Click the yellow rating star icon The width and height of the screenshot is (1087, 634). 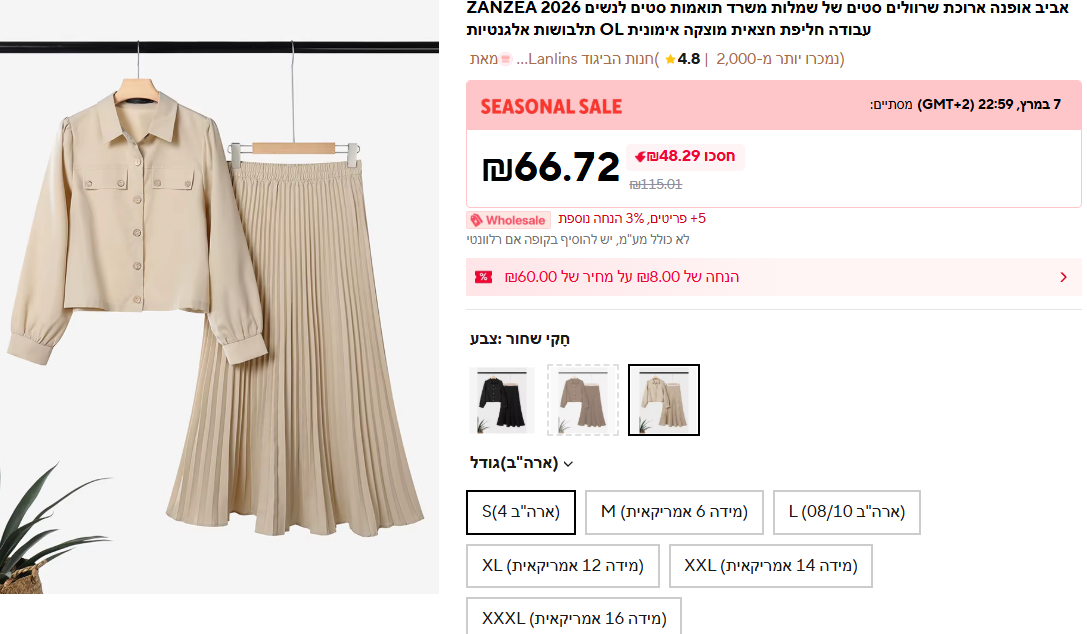click(x=670, y=59)
